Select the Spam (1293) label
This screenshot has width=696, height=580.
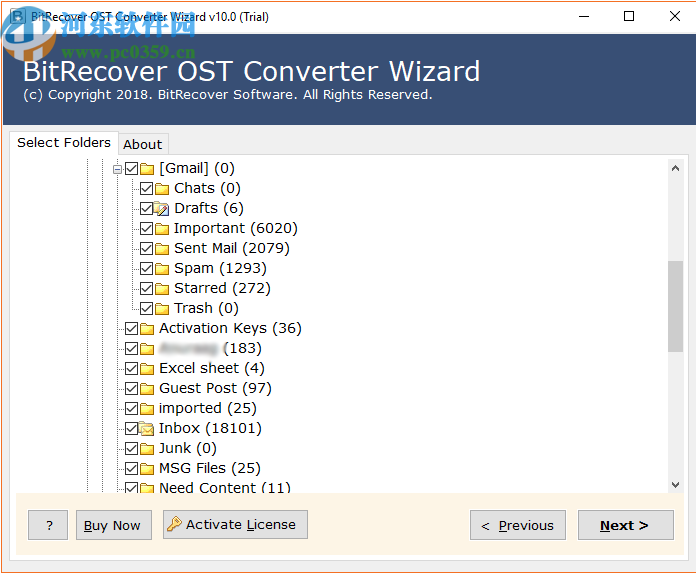[220, 268]
